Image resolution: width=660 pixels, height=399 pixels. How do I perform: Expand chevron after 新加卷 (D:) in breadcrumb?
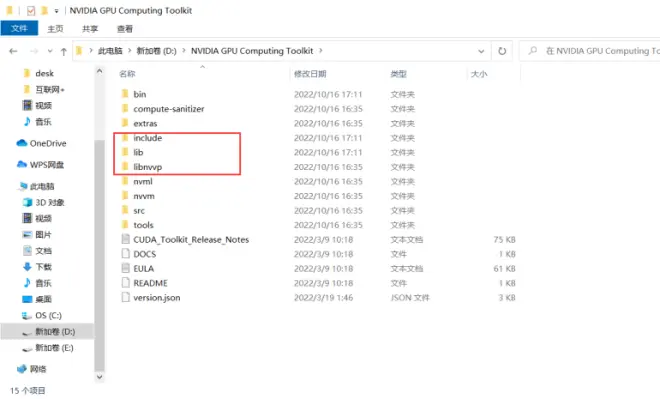pyautogui.click(x=184, y=51)
